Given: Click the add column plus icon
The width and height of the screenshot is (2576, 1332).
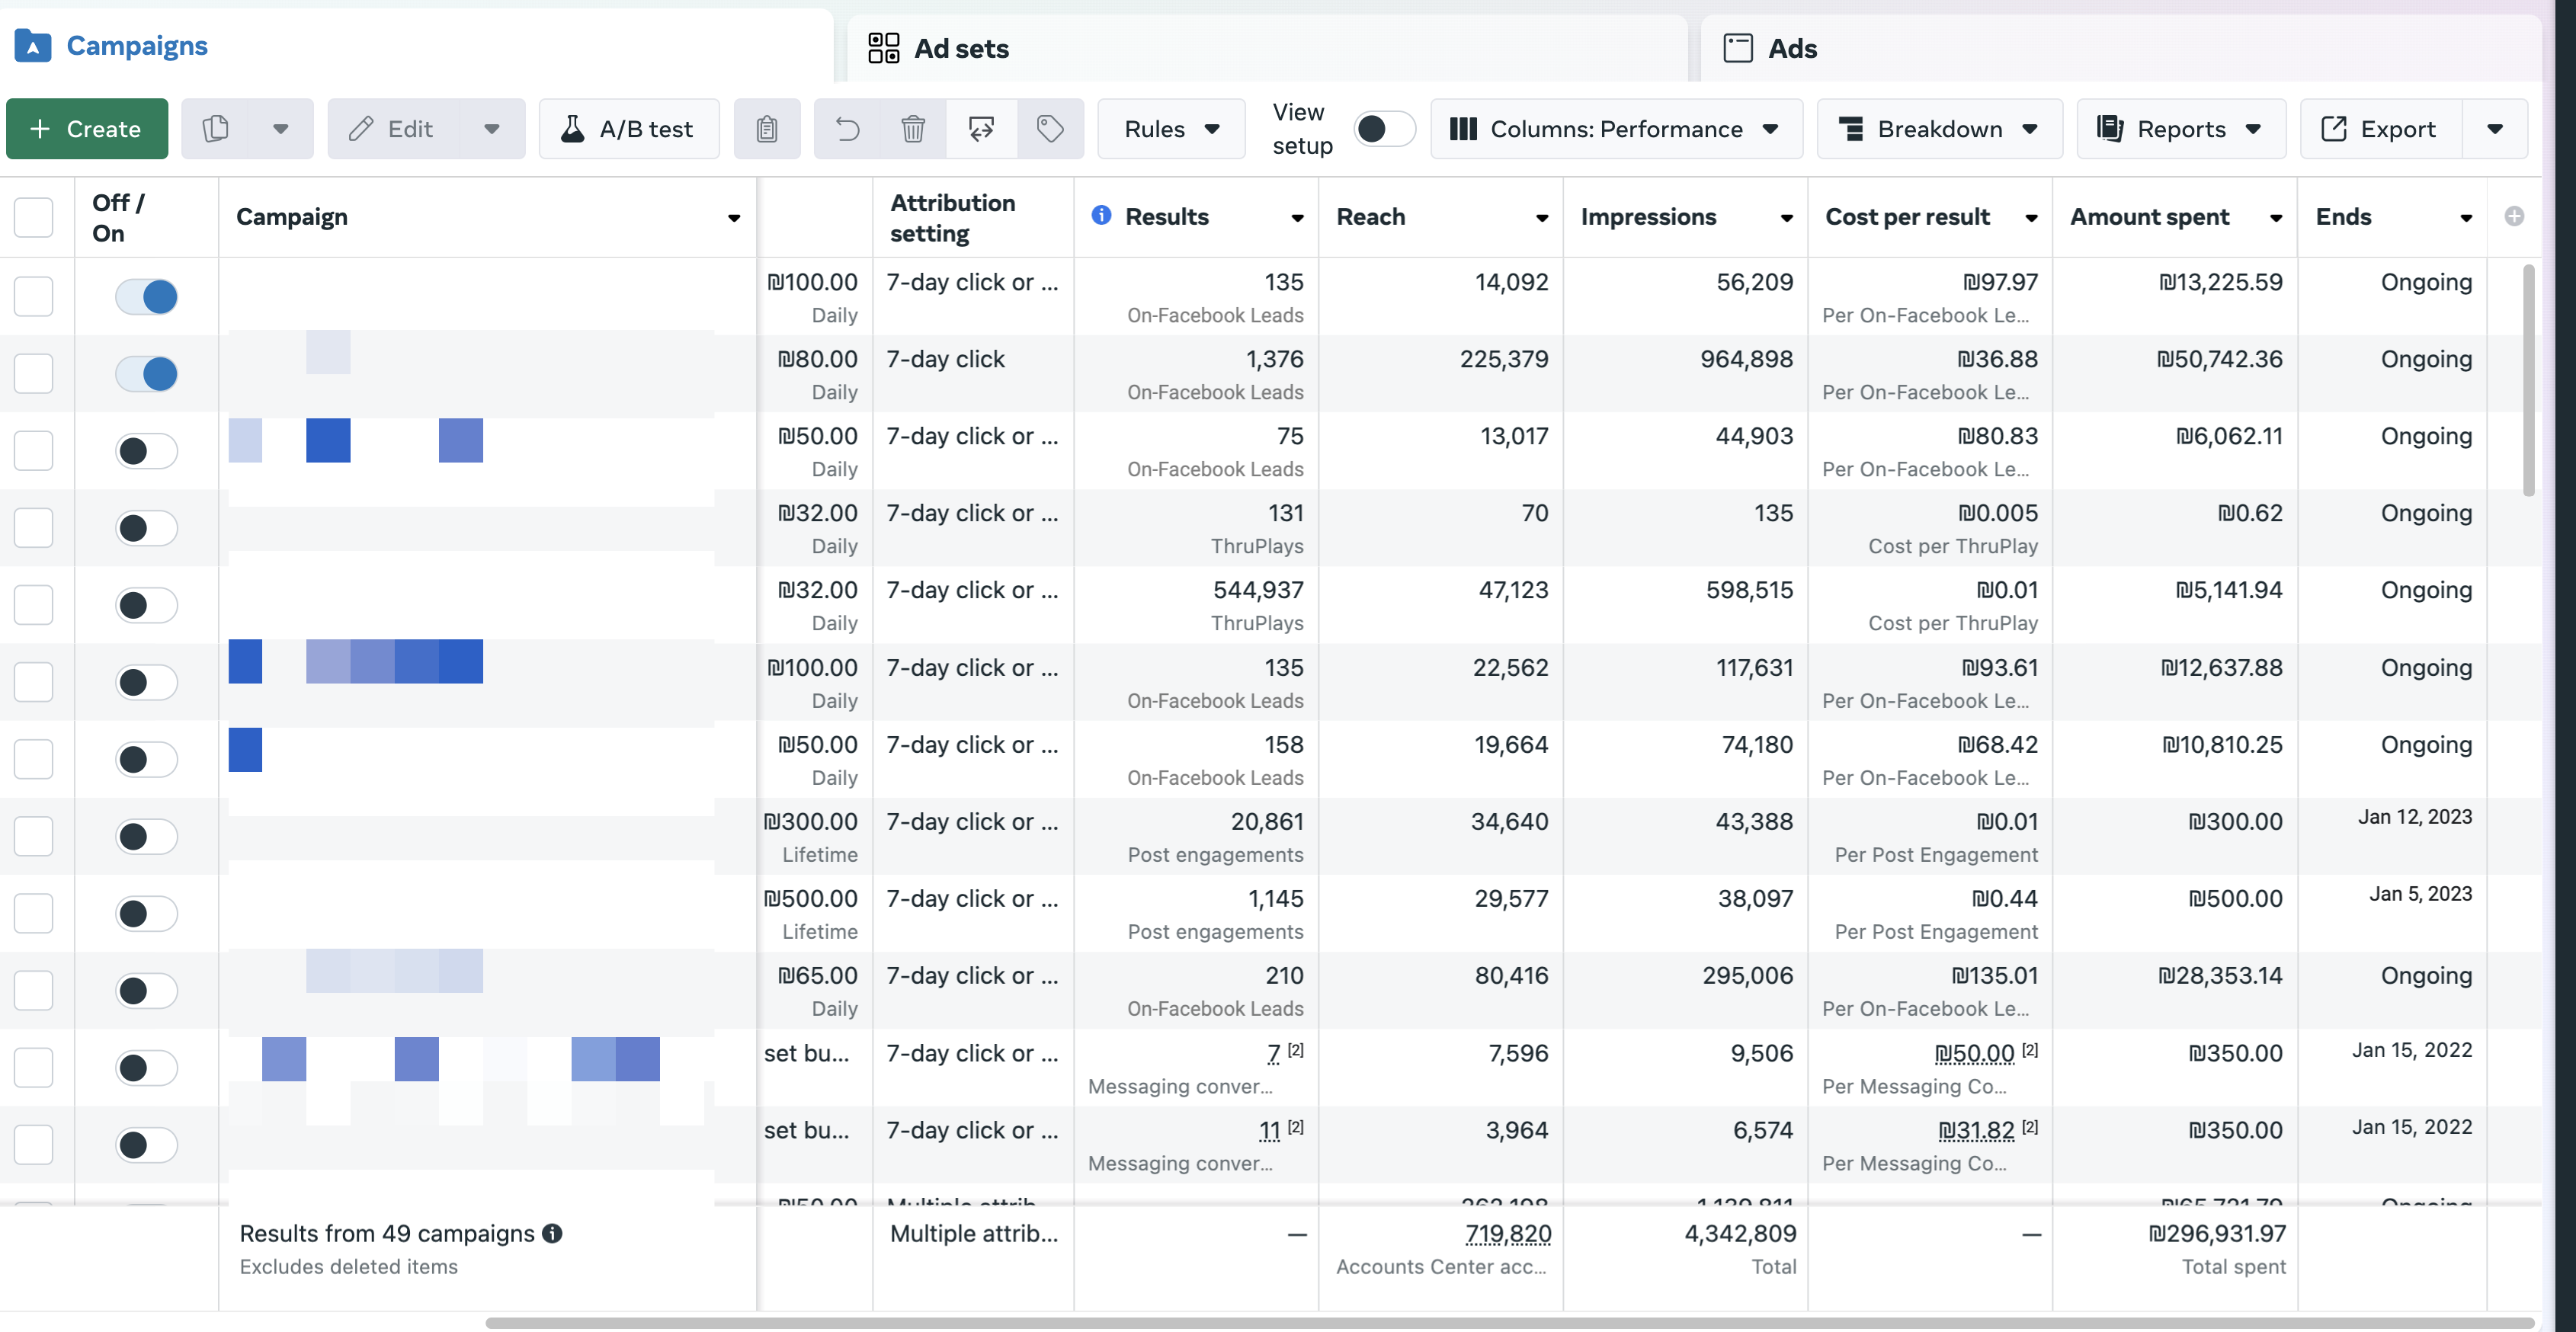Looking at the screenshot, I should [x=2514, y=216].
